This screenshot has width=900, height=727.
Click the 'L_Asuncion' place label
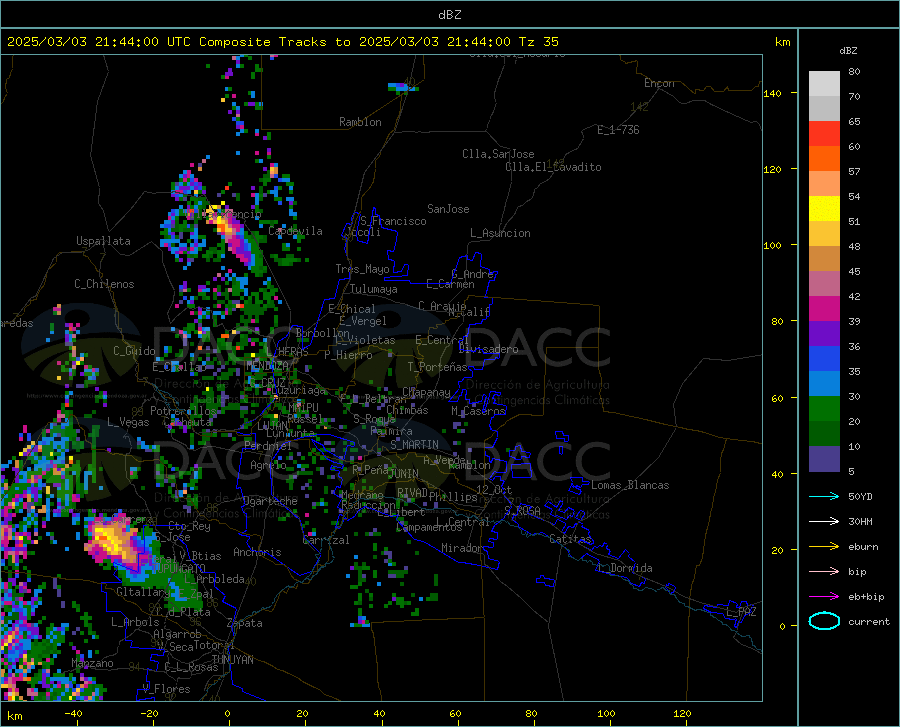[x=501, y=233]
